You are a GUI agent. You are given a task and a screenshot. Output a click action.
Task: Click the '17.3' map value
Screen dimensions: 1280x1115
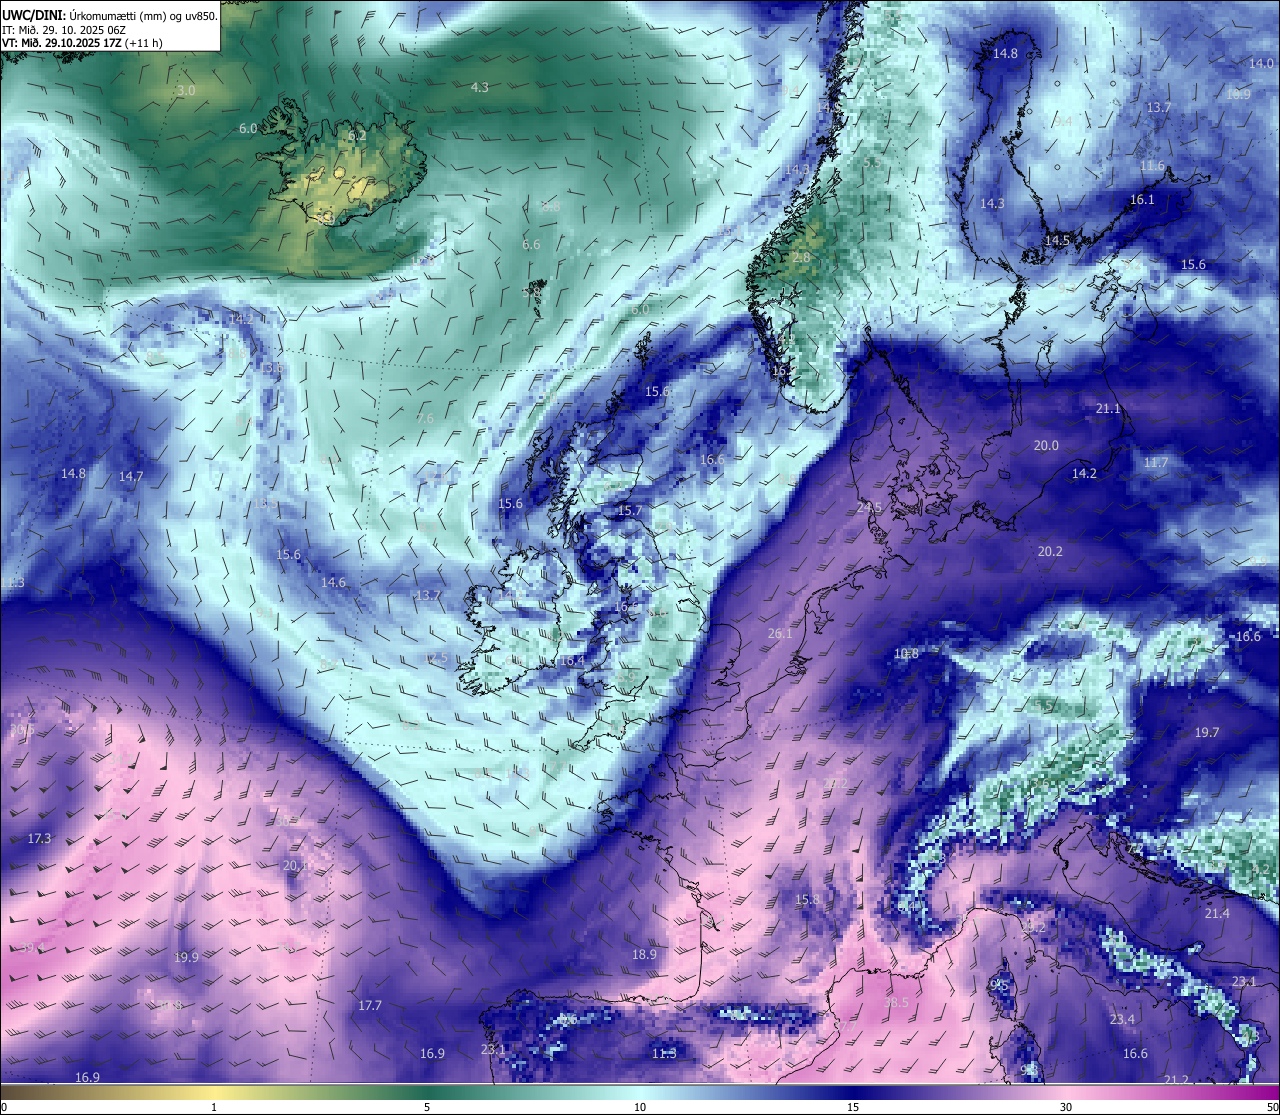39,839
